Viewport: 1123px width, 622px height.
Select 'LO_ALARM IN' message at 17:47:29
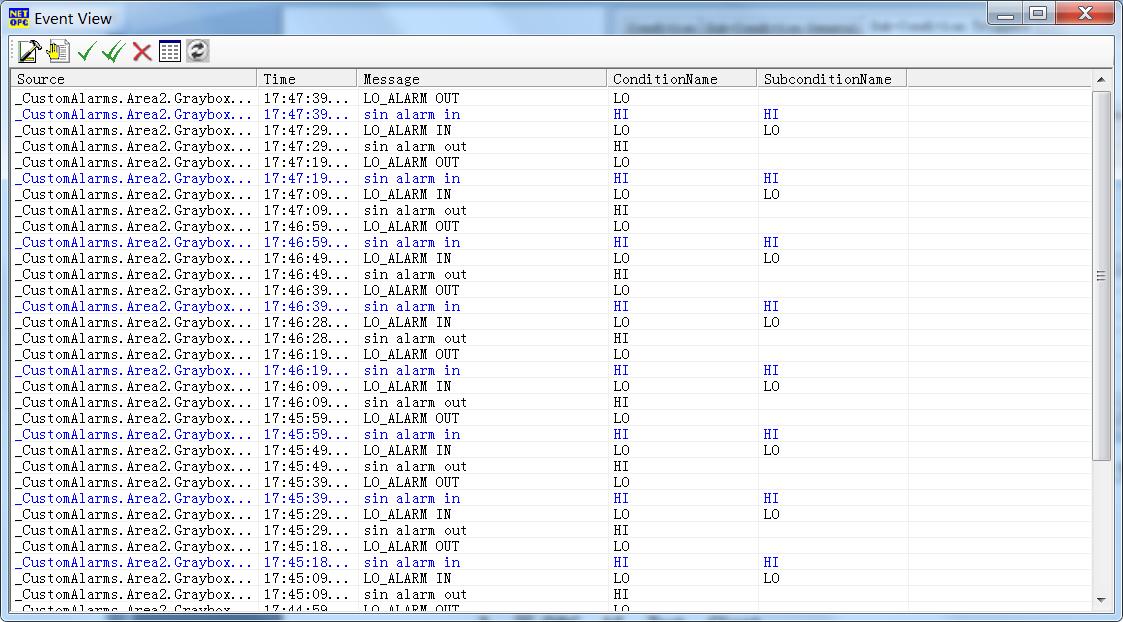point(407,130)
